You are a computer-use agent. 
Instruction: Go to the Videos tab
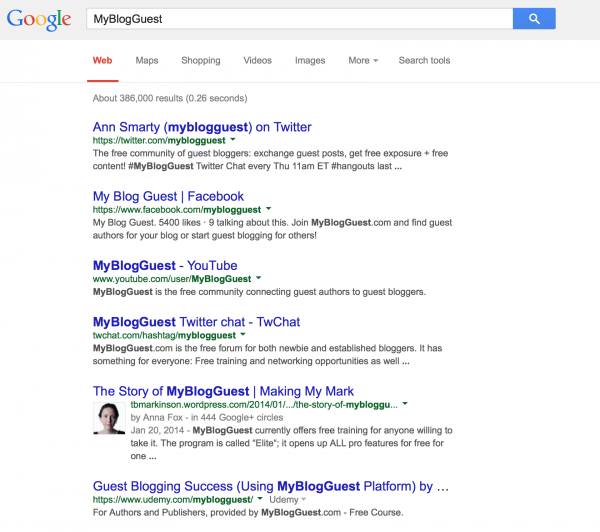(258, 60)
